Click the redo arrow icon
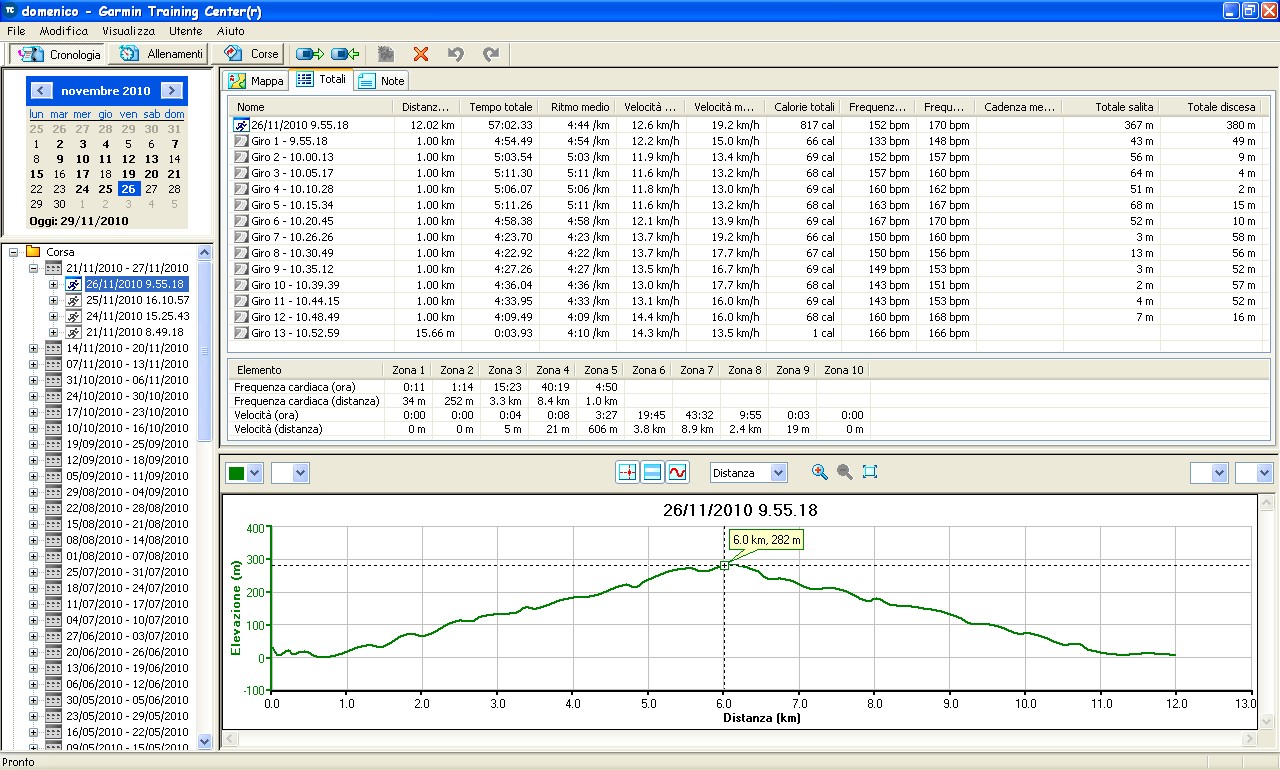The image size is (1280, 770). point(490,54)
